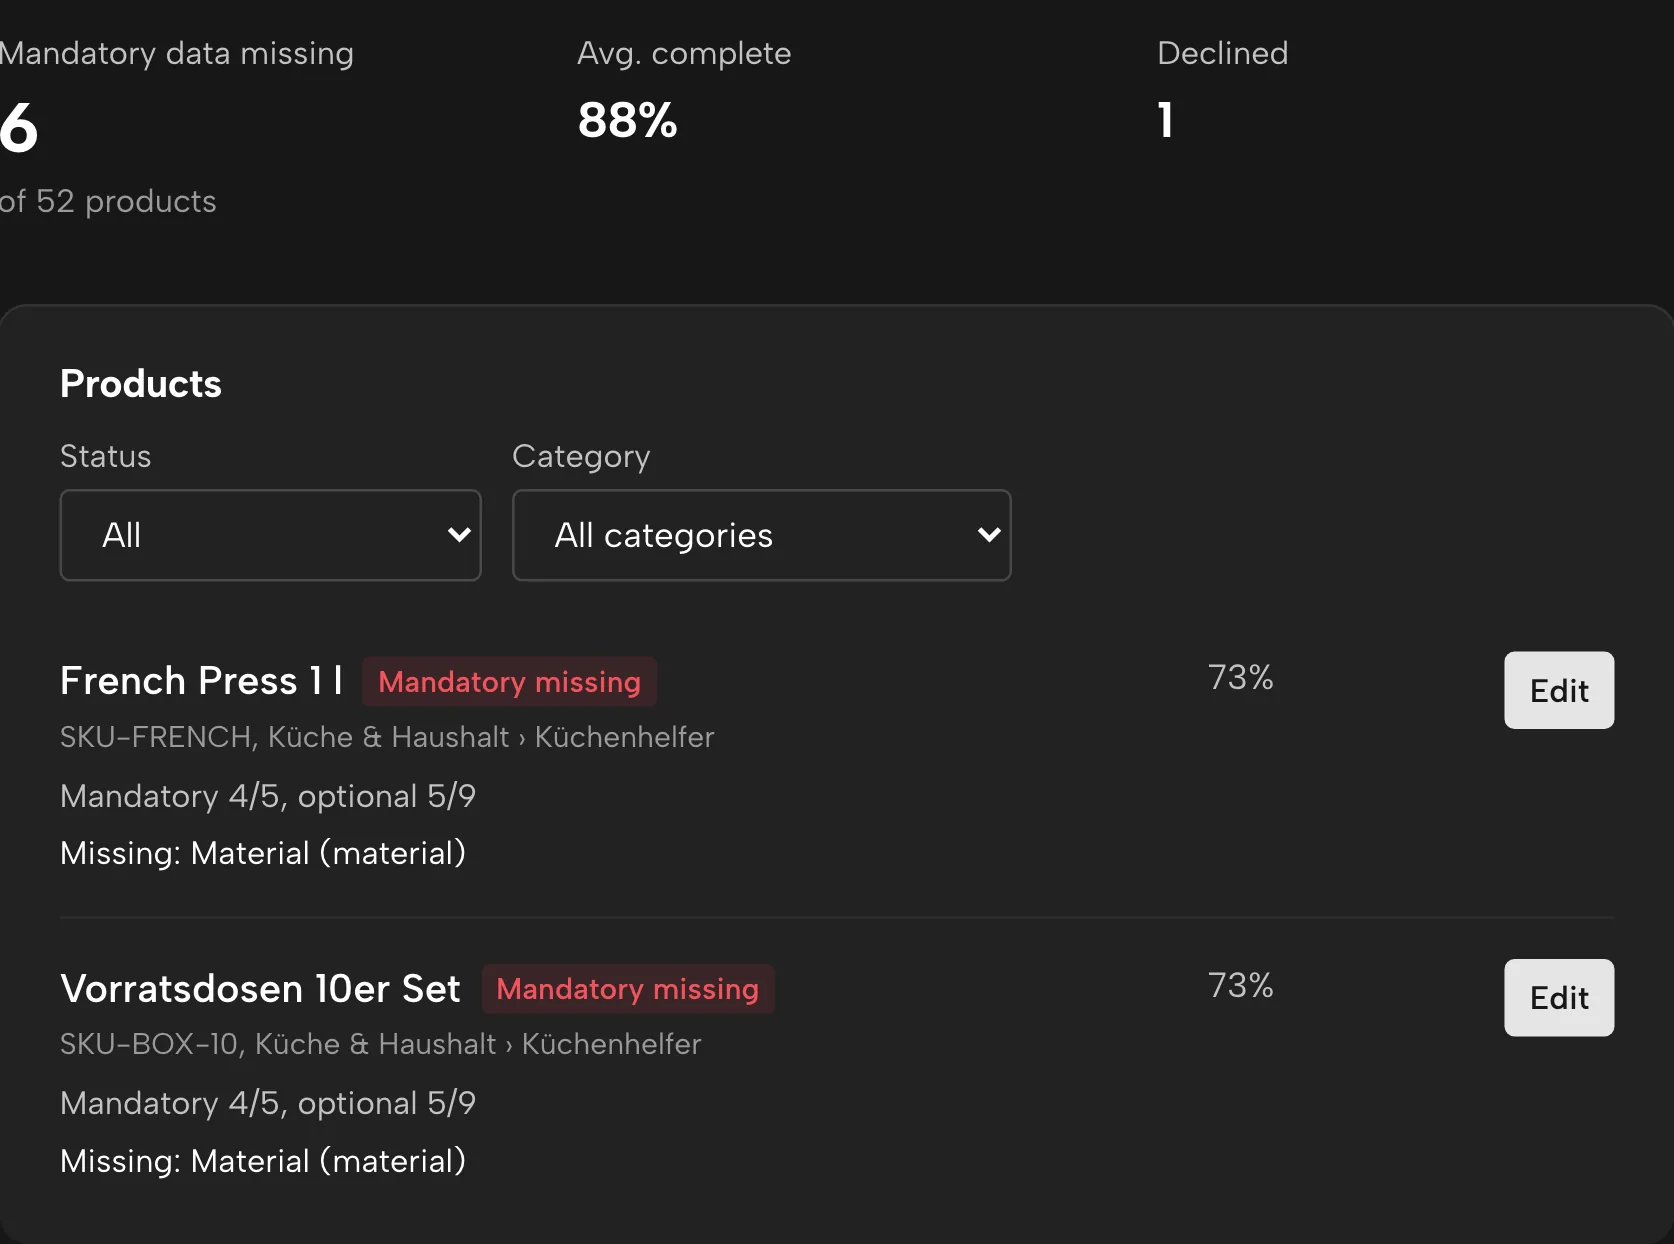Click the Declined count value
Viewport: 1674px width, 1244px height.
pyautogui.click(x=1165, y=121)
